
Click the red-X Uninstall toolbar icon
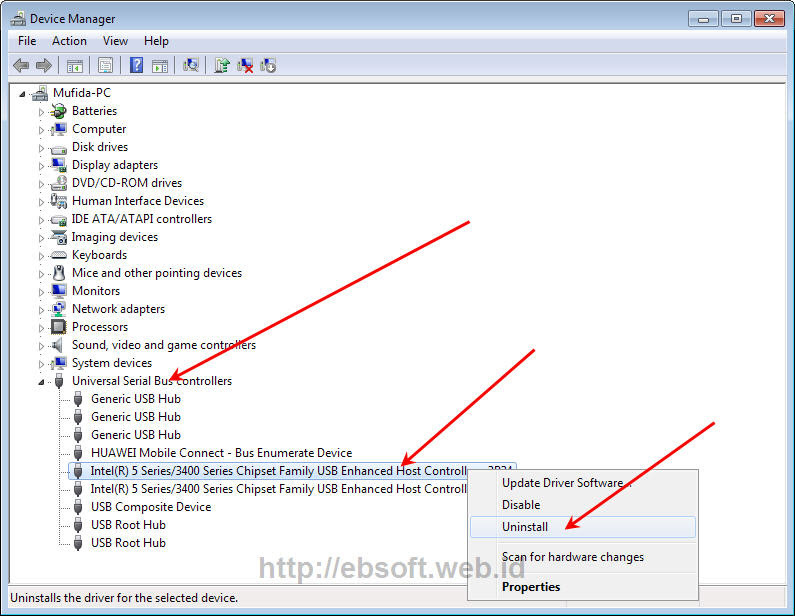pyautogui.click(x=245, y=65)
